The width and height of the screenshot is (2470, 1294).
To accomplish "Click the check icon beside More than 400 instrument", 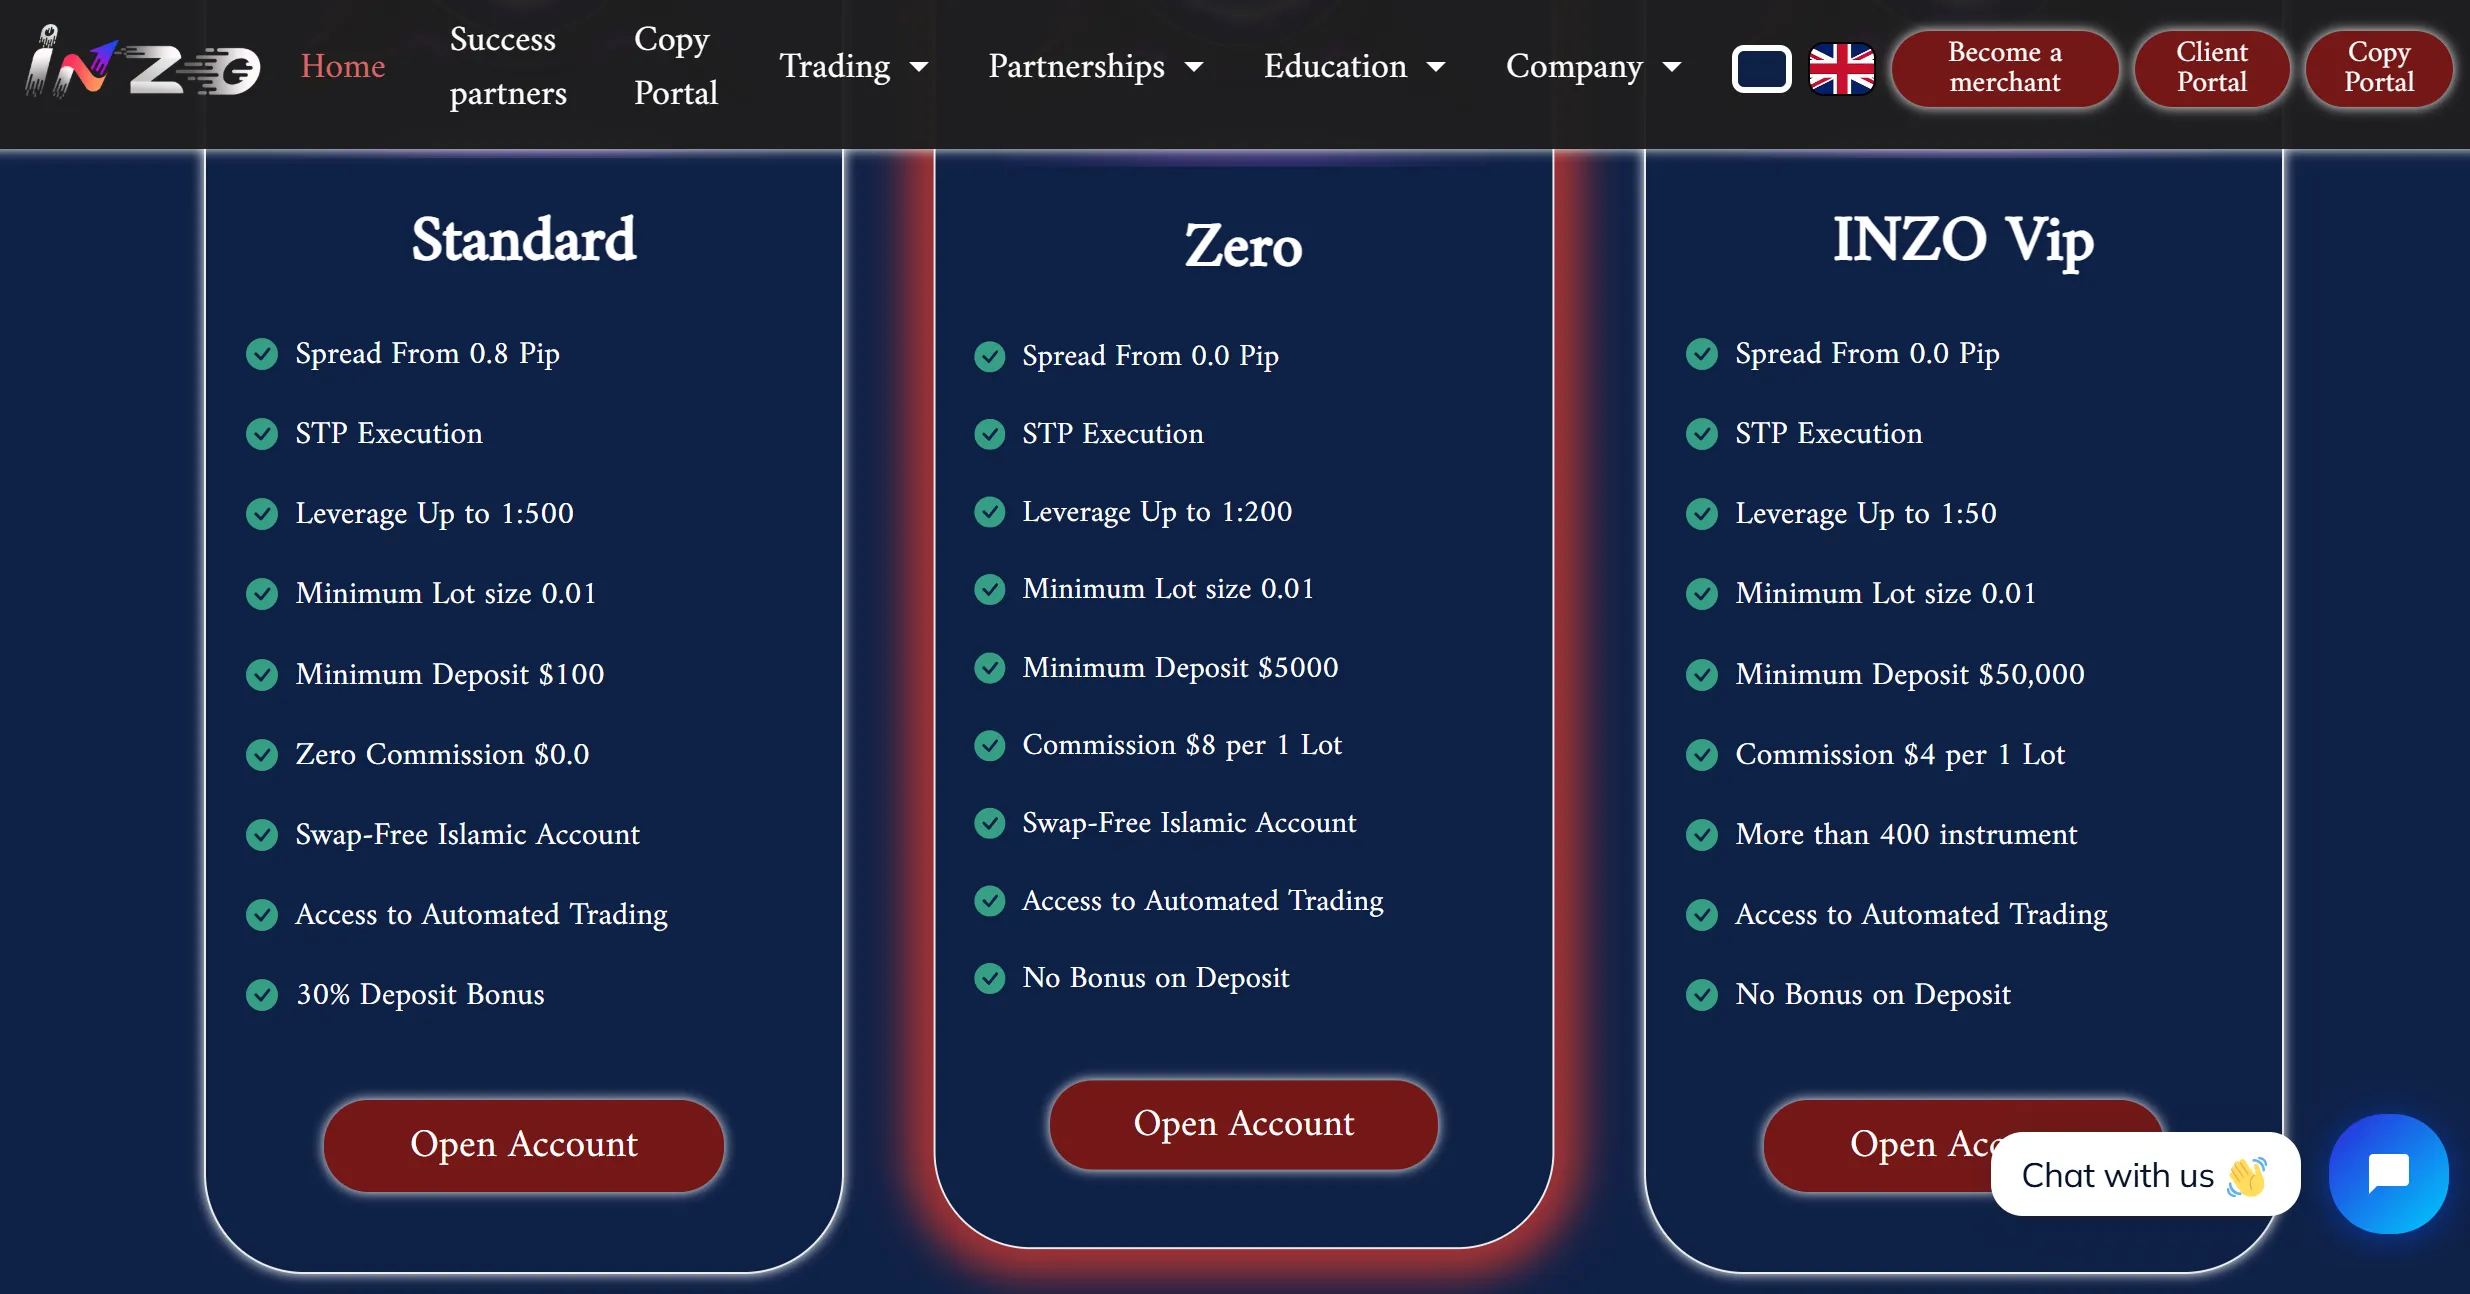I will pyautogui.click(x=1702, y=835).
